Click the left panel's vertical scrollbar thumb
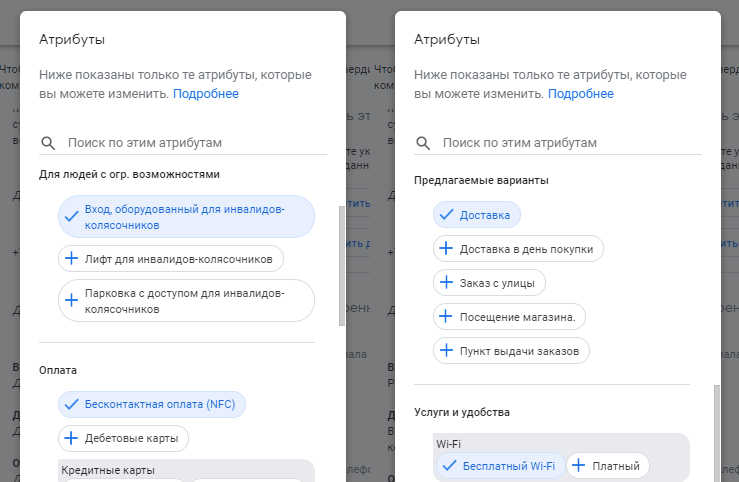Image resolution: width=739 pixels, height=482 pixels. tap(342, 266)
